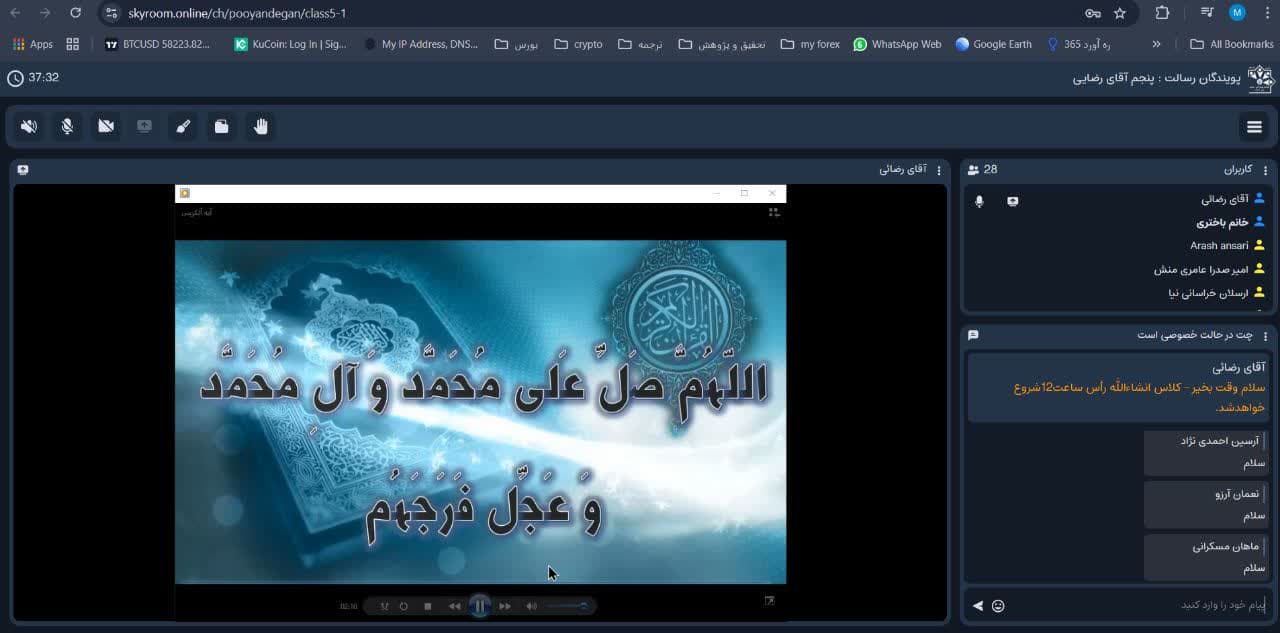Screen dimensions: 1280x633
Task: Turn on the webcam in toolbar
Action: pyautogui.click(x=106, y=127)
